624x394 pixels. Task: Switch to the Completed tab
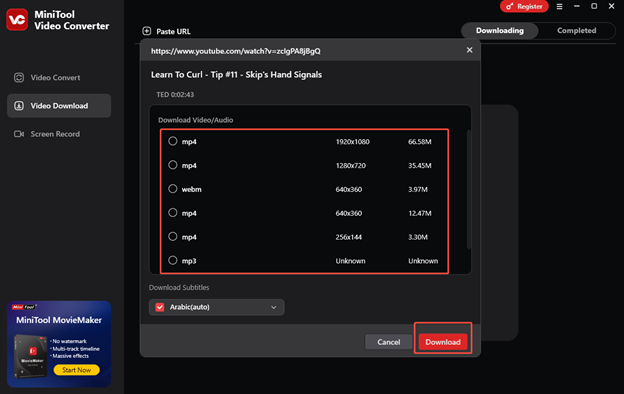click(576, 31)
